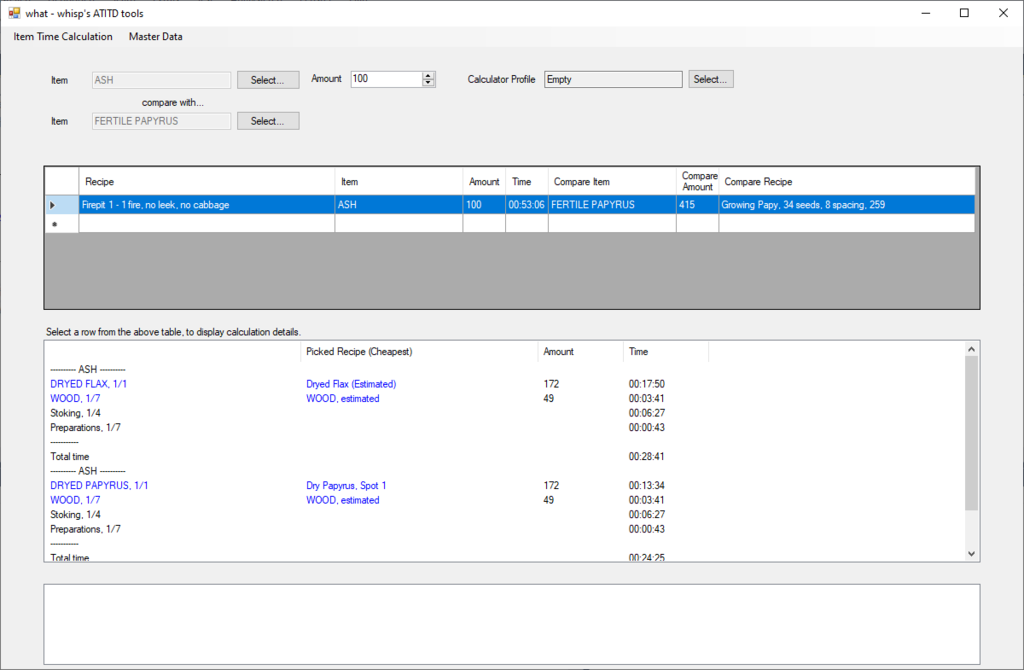1024x670 pixels.
Task: Click the new row asterisk marker
Action: click(61, 224)
